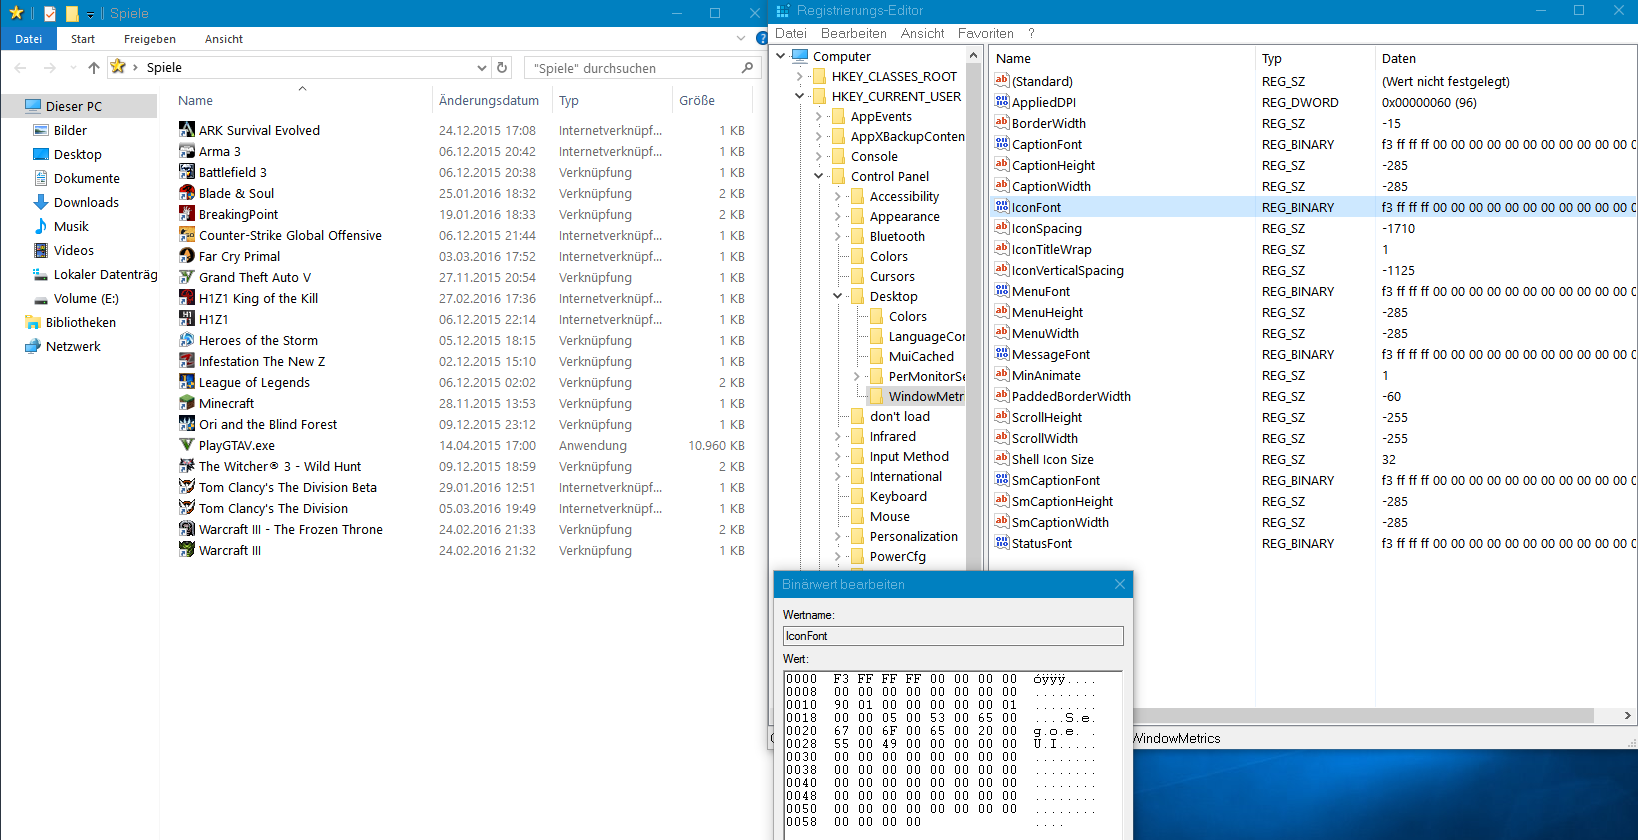The image size is (1638, 840).
Task: Select the Shell Icon Size registry value
Action: pos(1052,459)
